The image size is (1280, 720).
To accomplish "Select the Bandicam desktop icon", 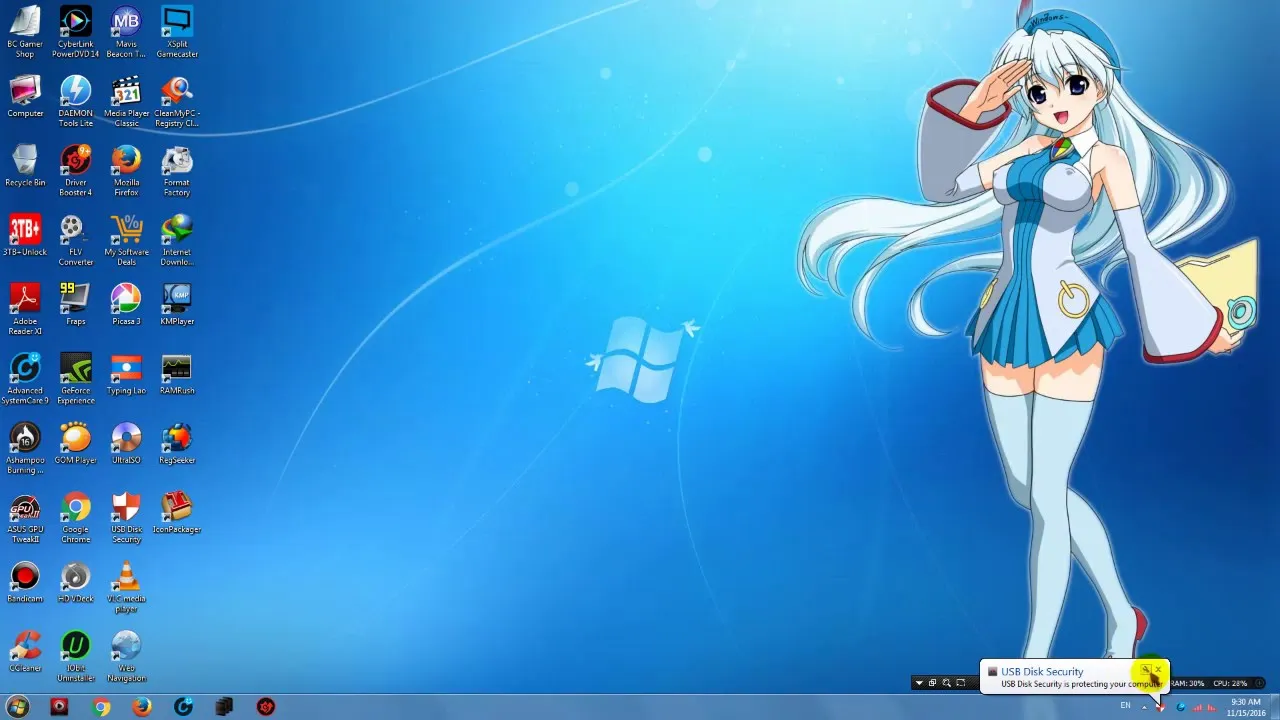I will pyautogui.click(x=25, y=582).
